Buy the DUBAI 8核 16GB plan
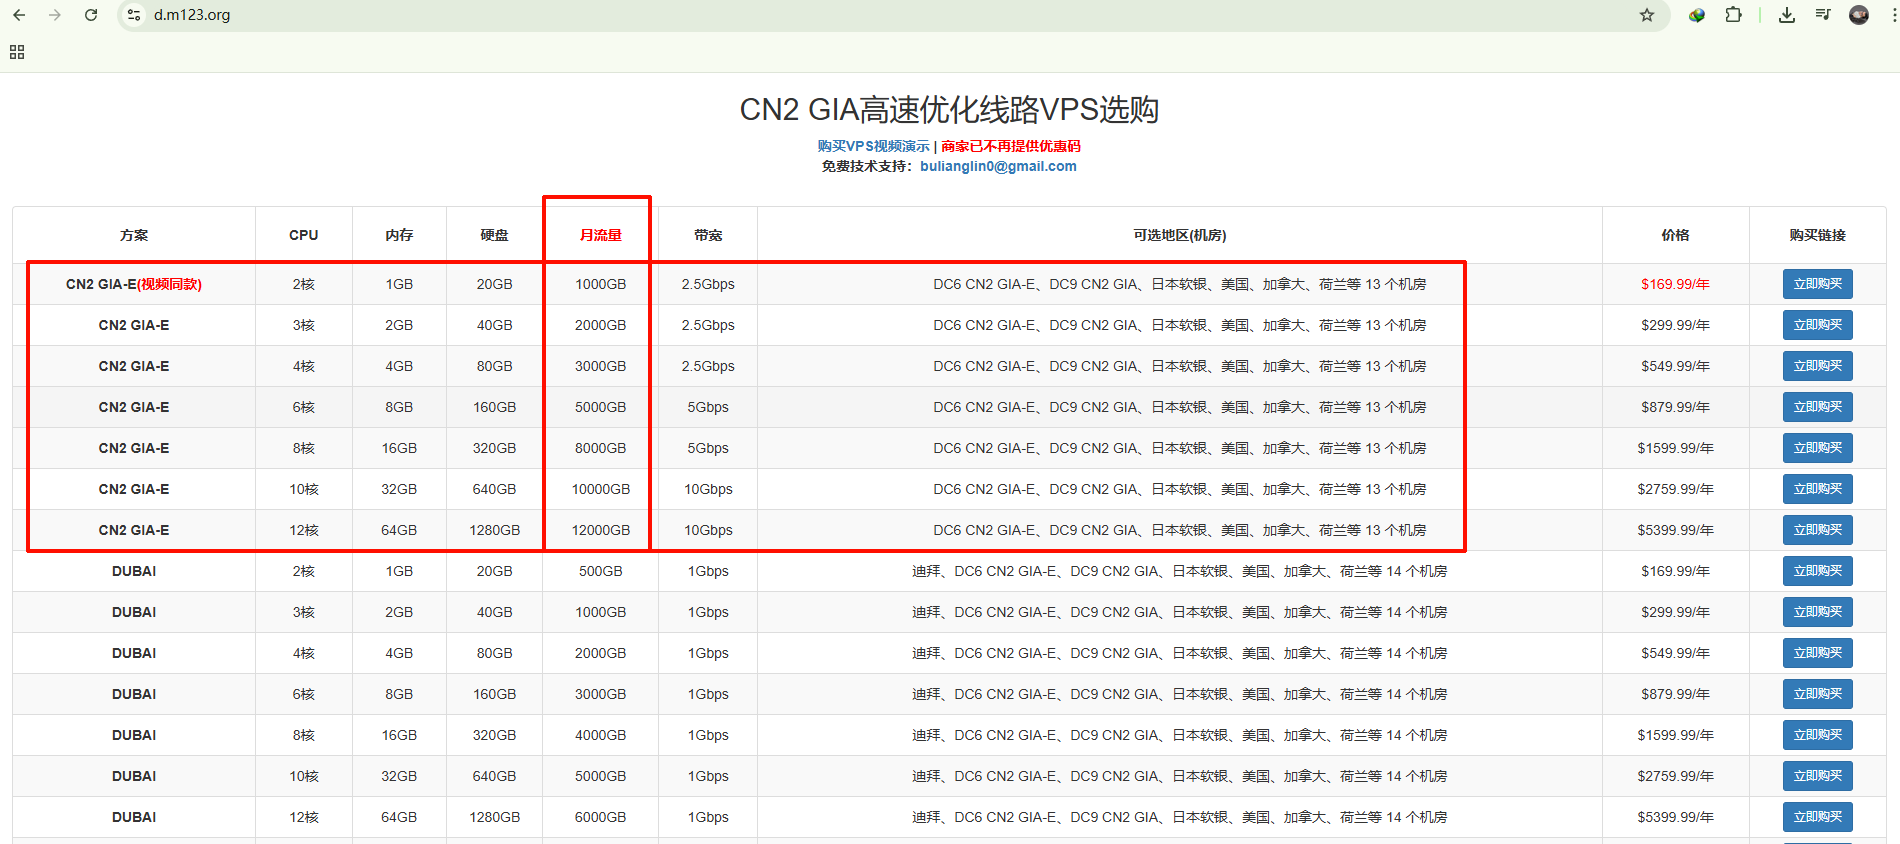The width and height of the screenshot is (1900, 844). (x=1817, y=735)
